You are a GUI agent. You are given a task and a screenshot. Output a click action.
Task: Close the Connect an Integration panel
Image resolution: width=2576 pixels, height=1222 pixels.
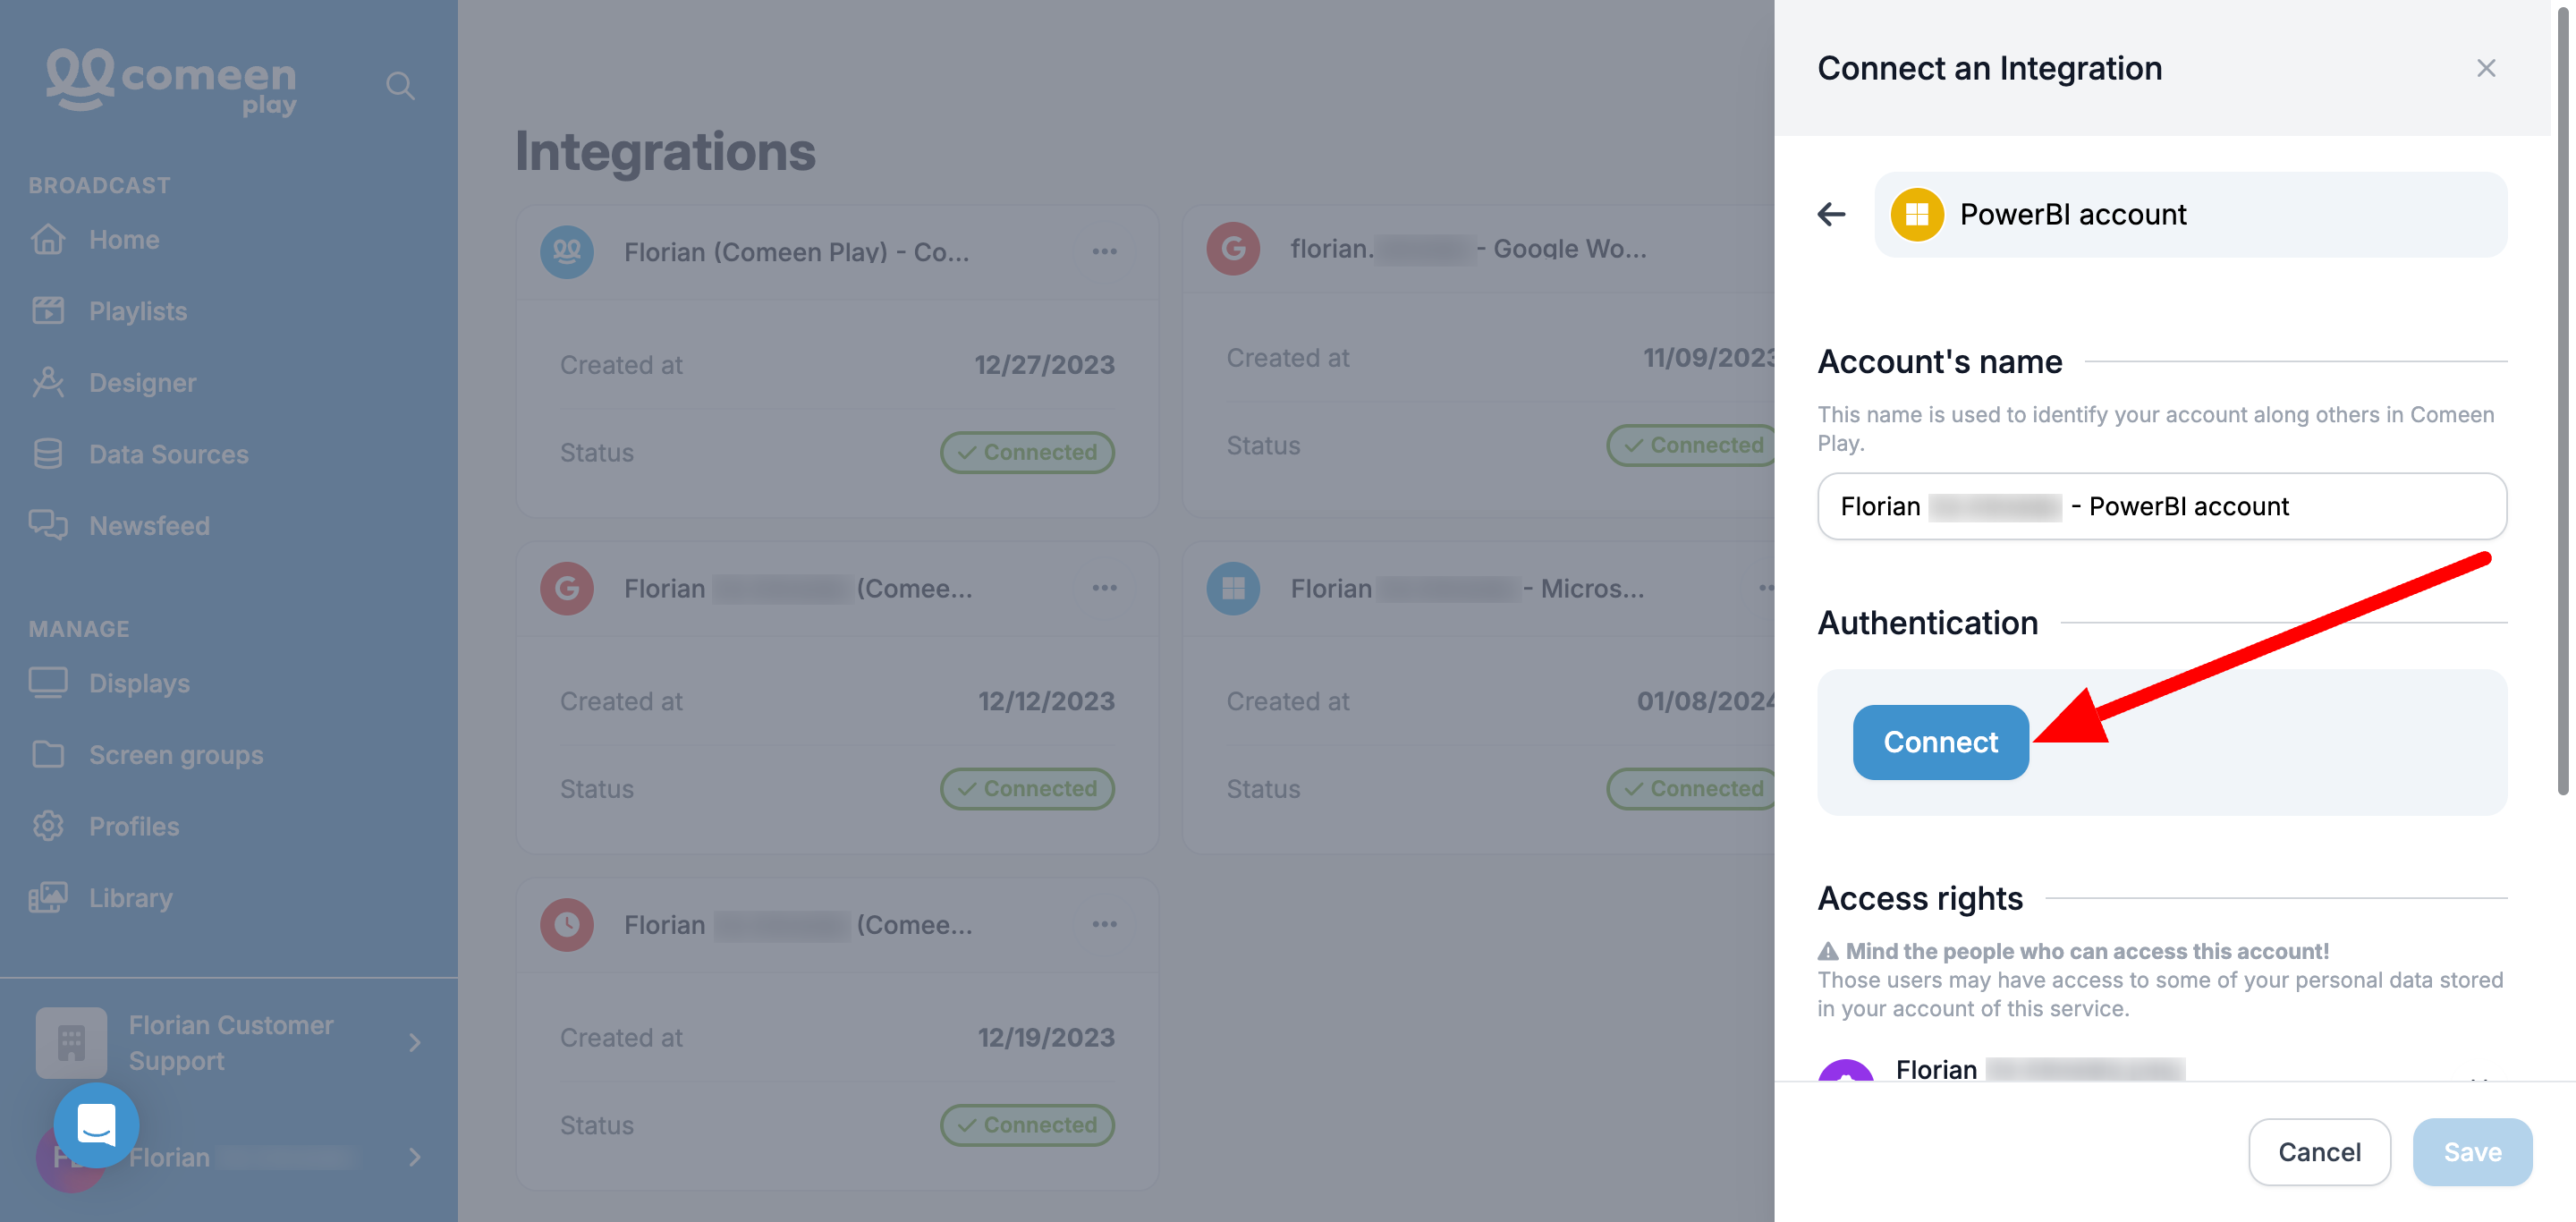pyautogui.click(x=2486, y=68)
